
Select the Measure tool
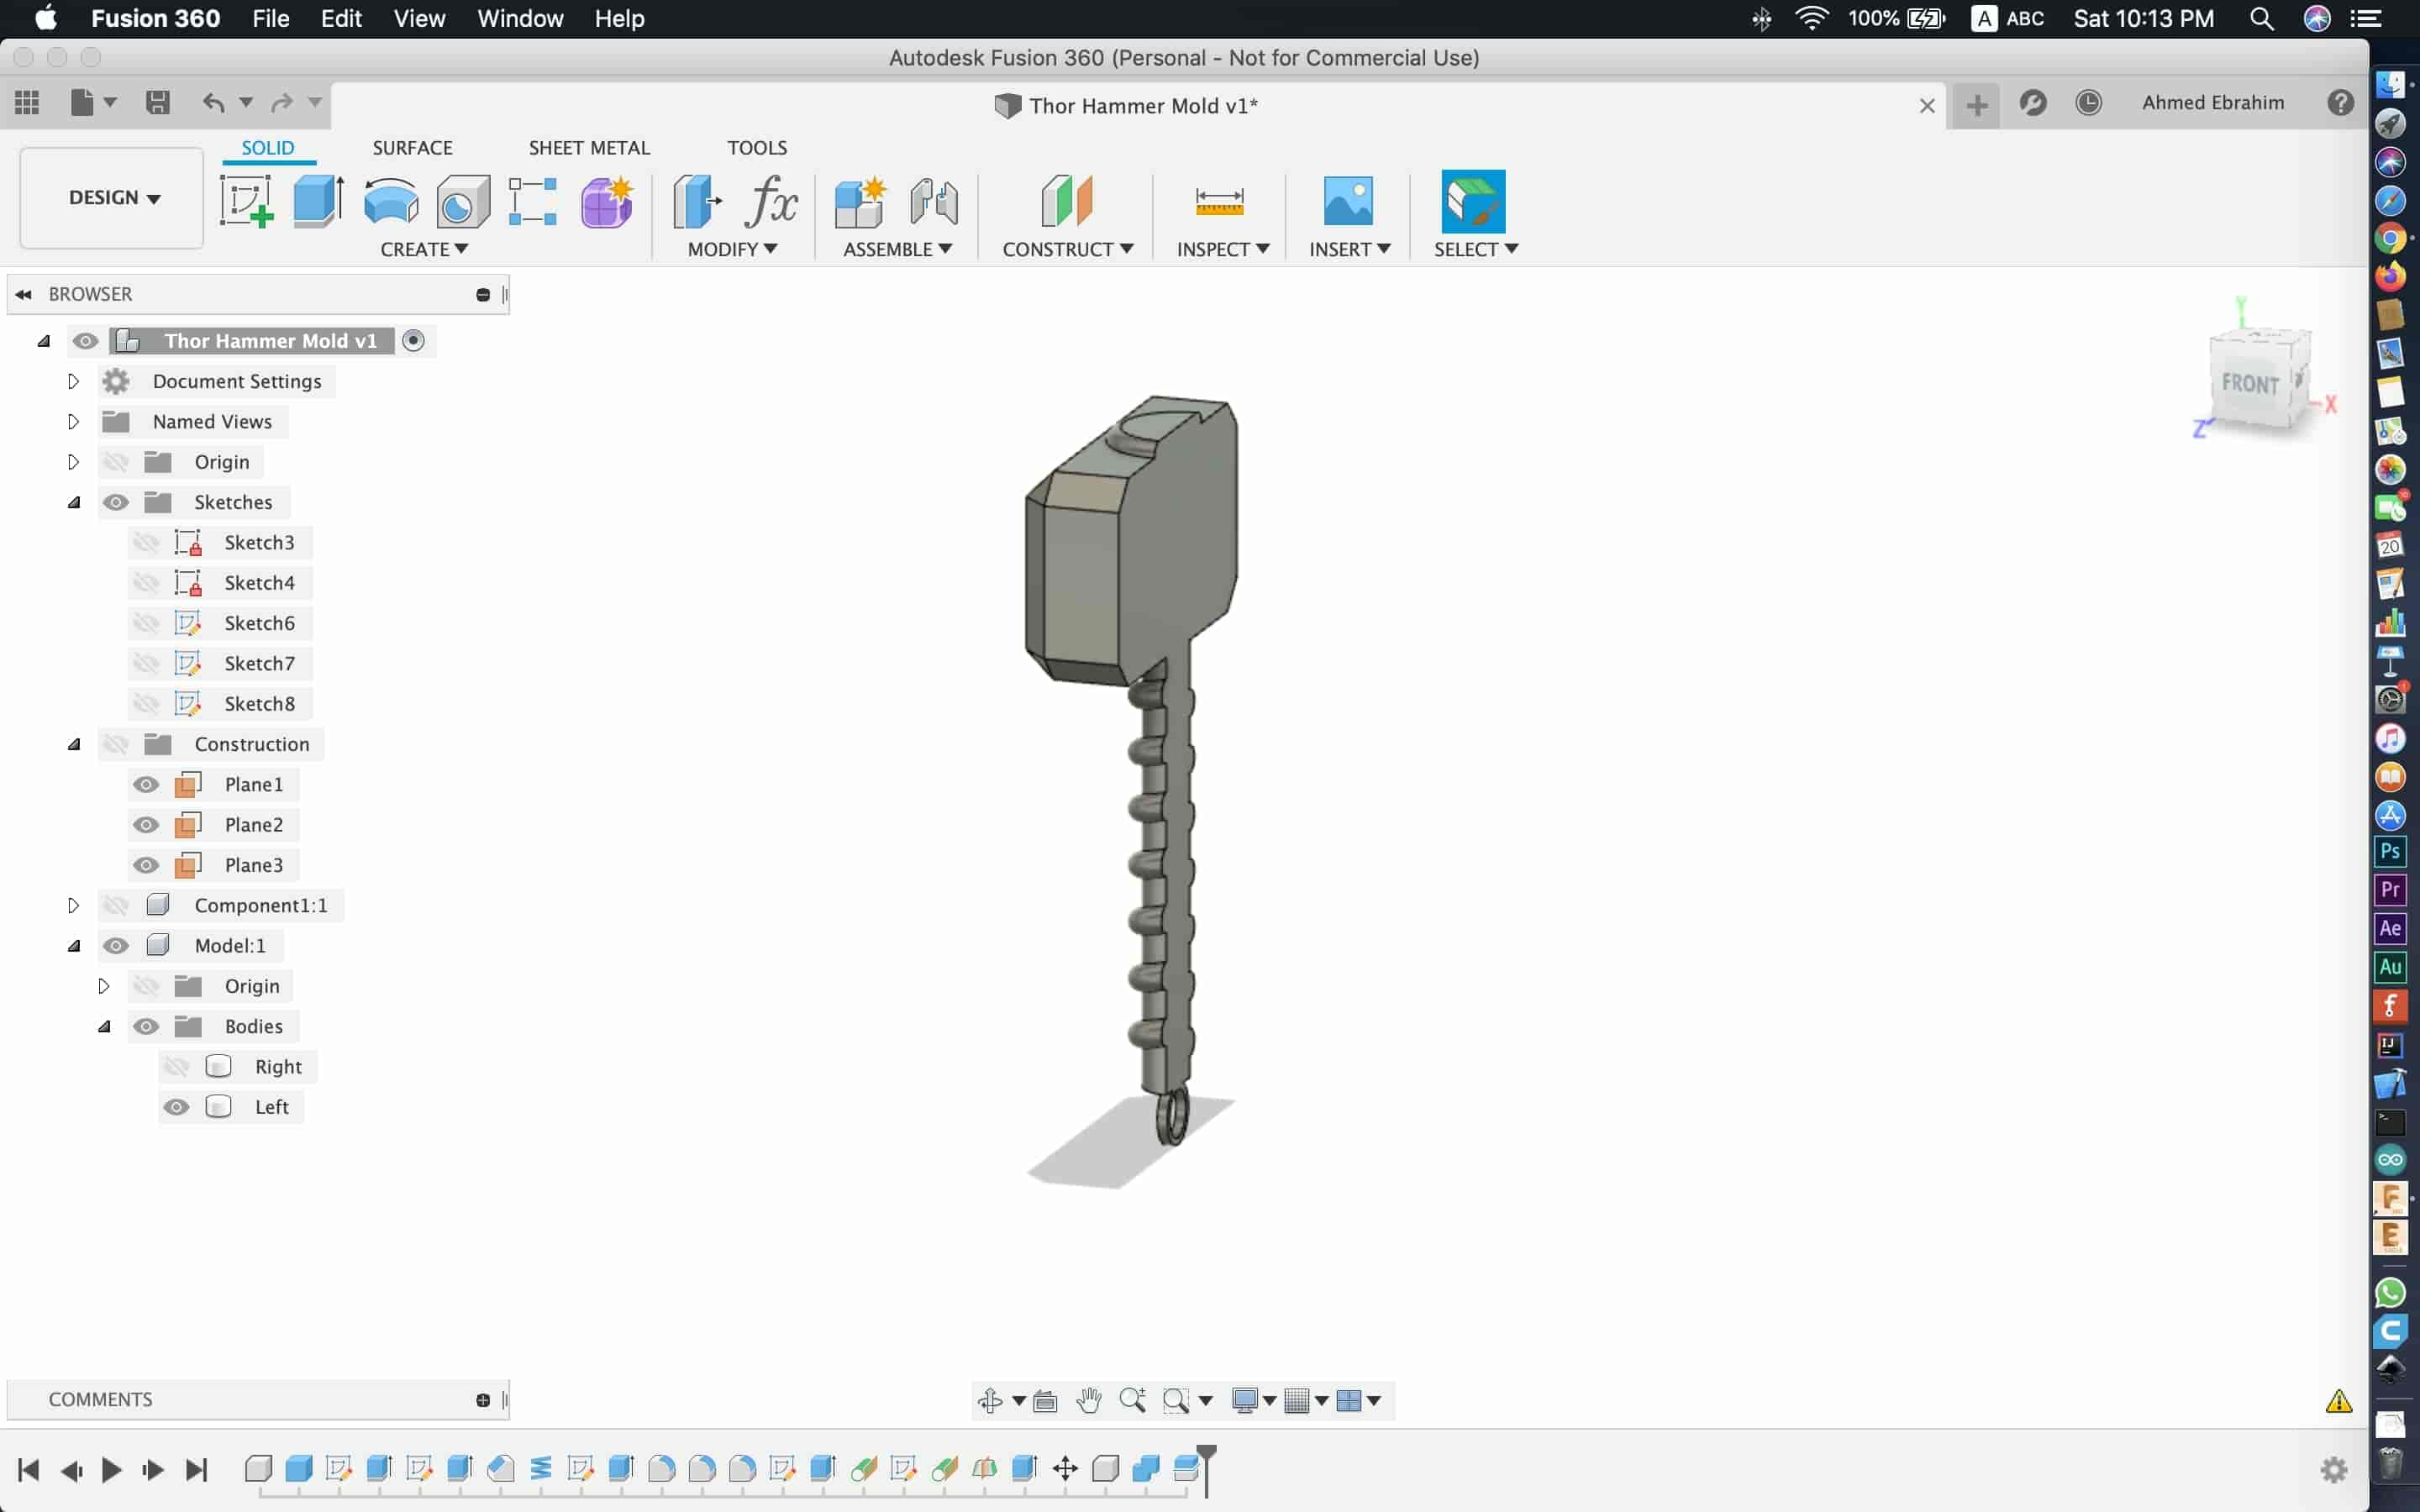pos(1219,201)
